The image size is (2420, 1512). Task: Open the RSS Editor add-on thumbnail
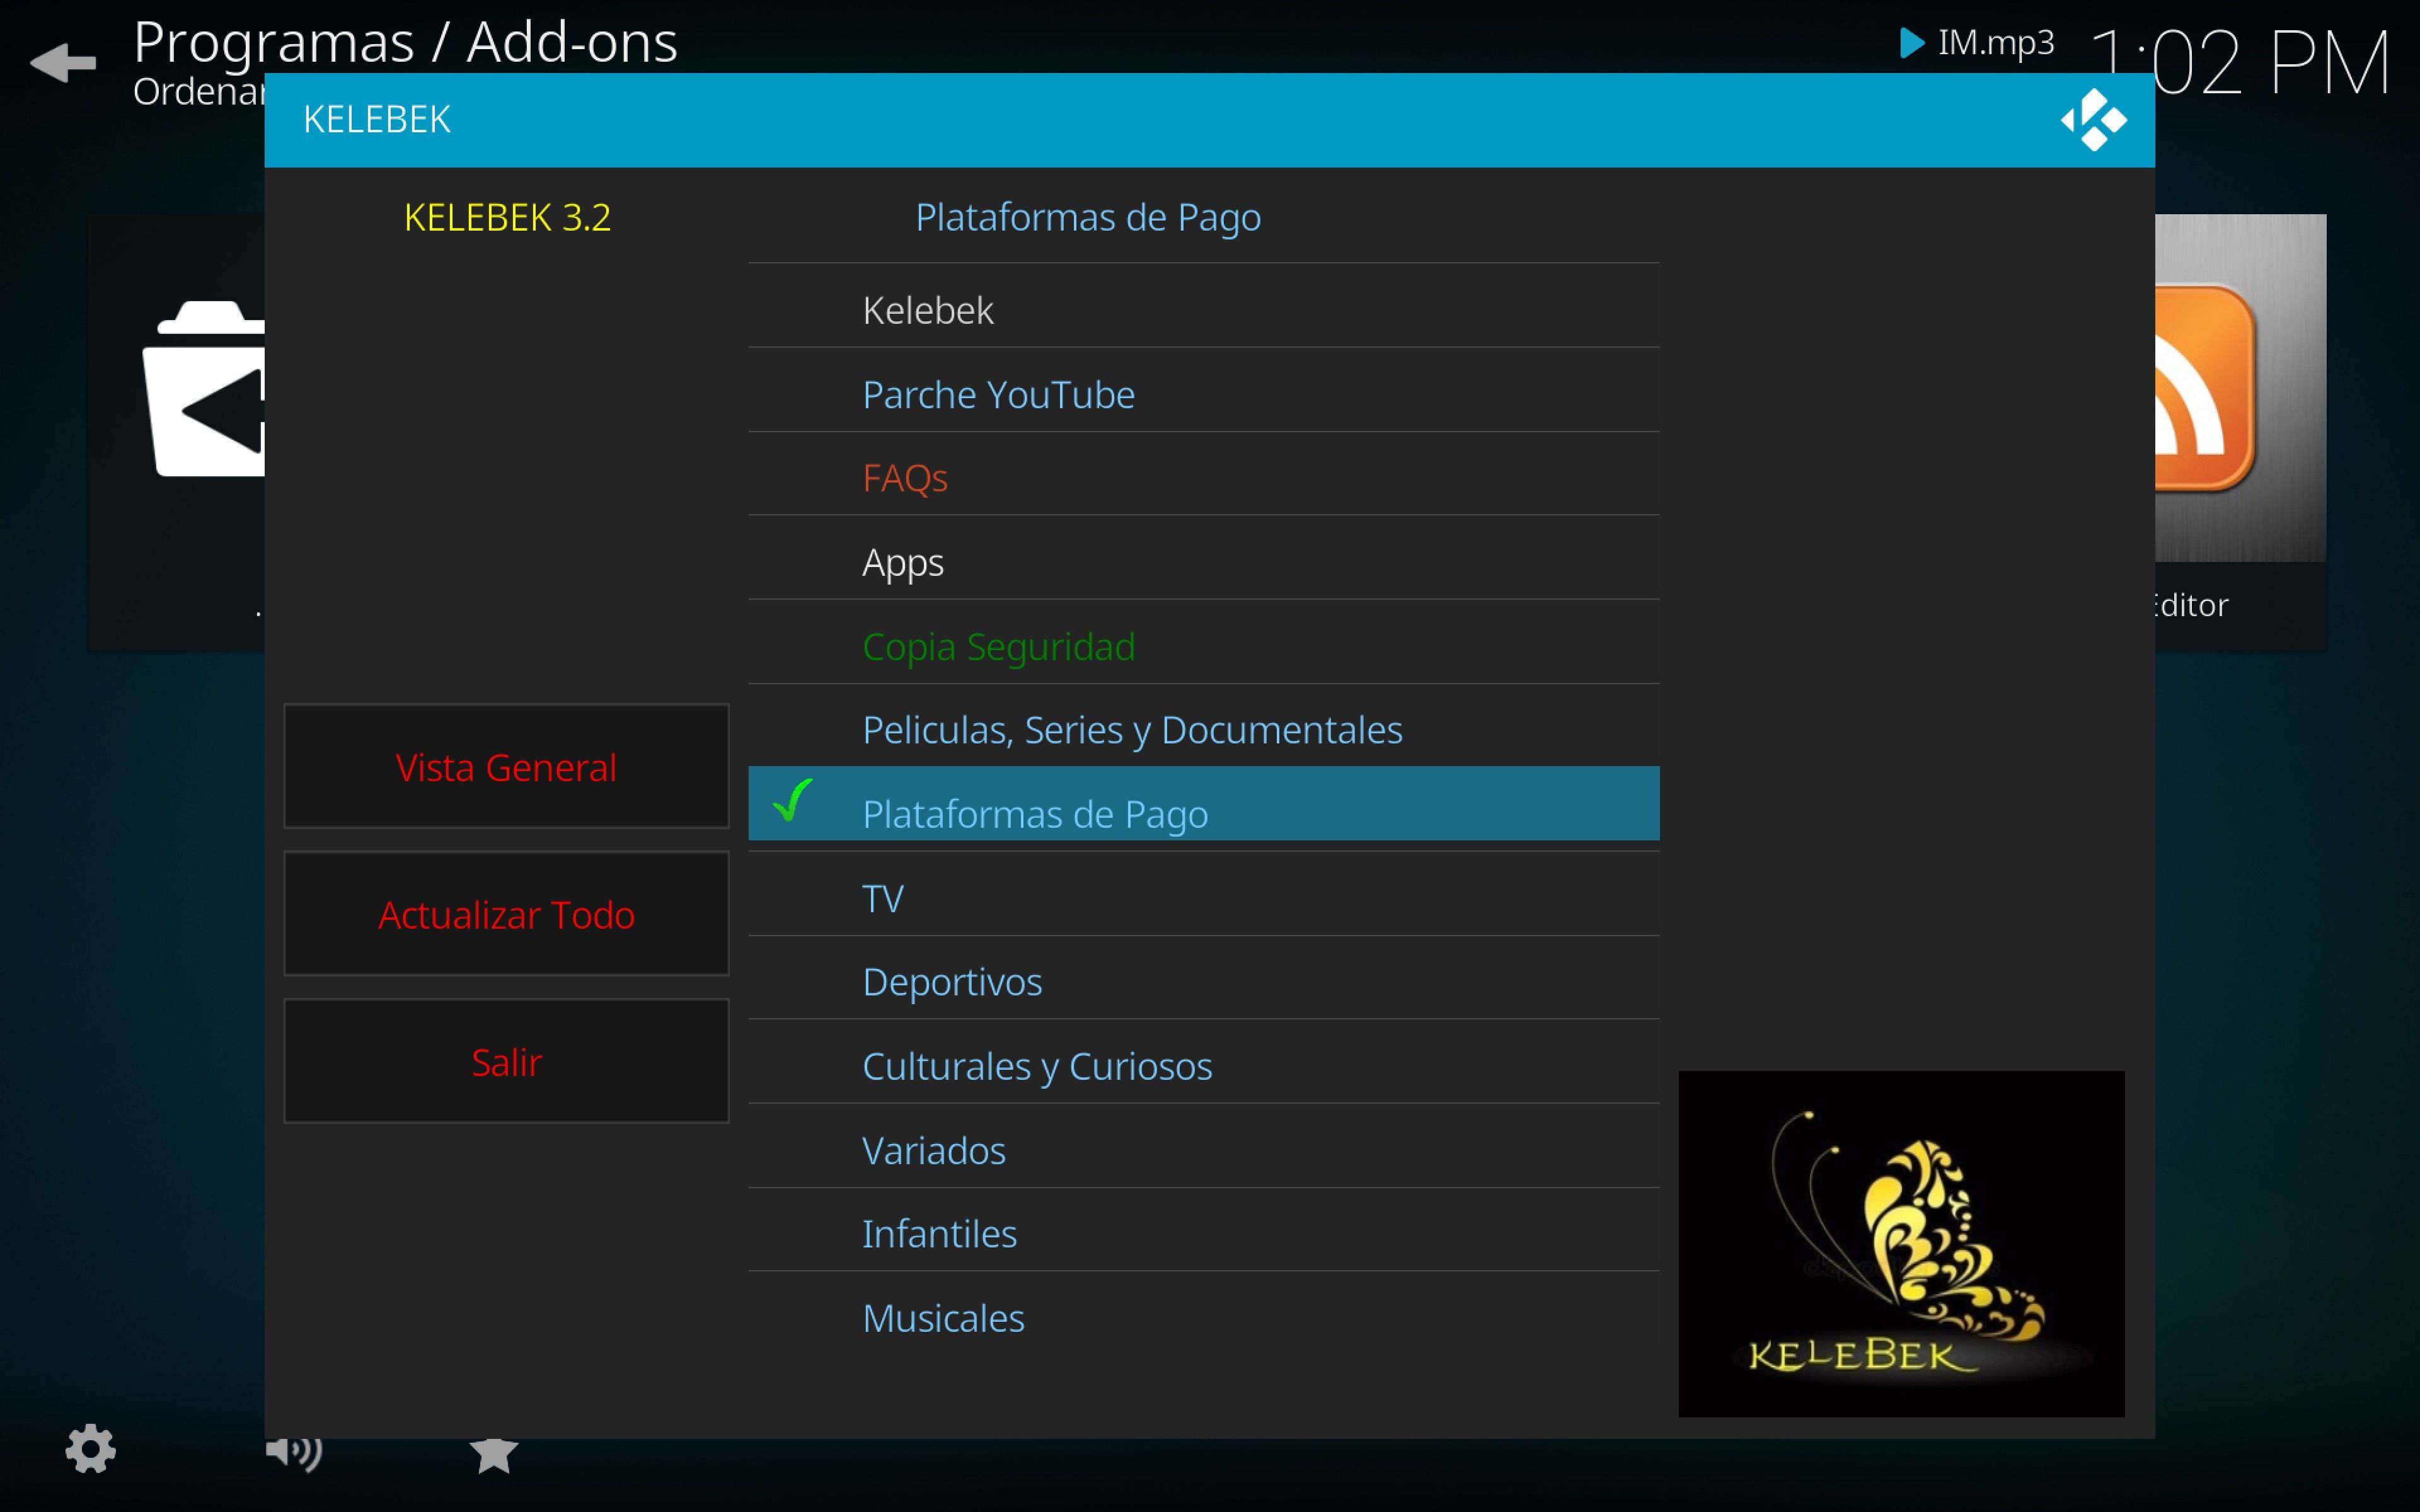coord(2240,433)
